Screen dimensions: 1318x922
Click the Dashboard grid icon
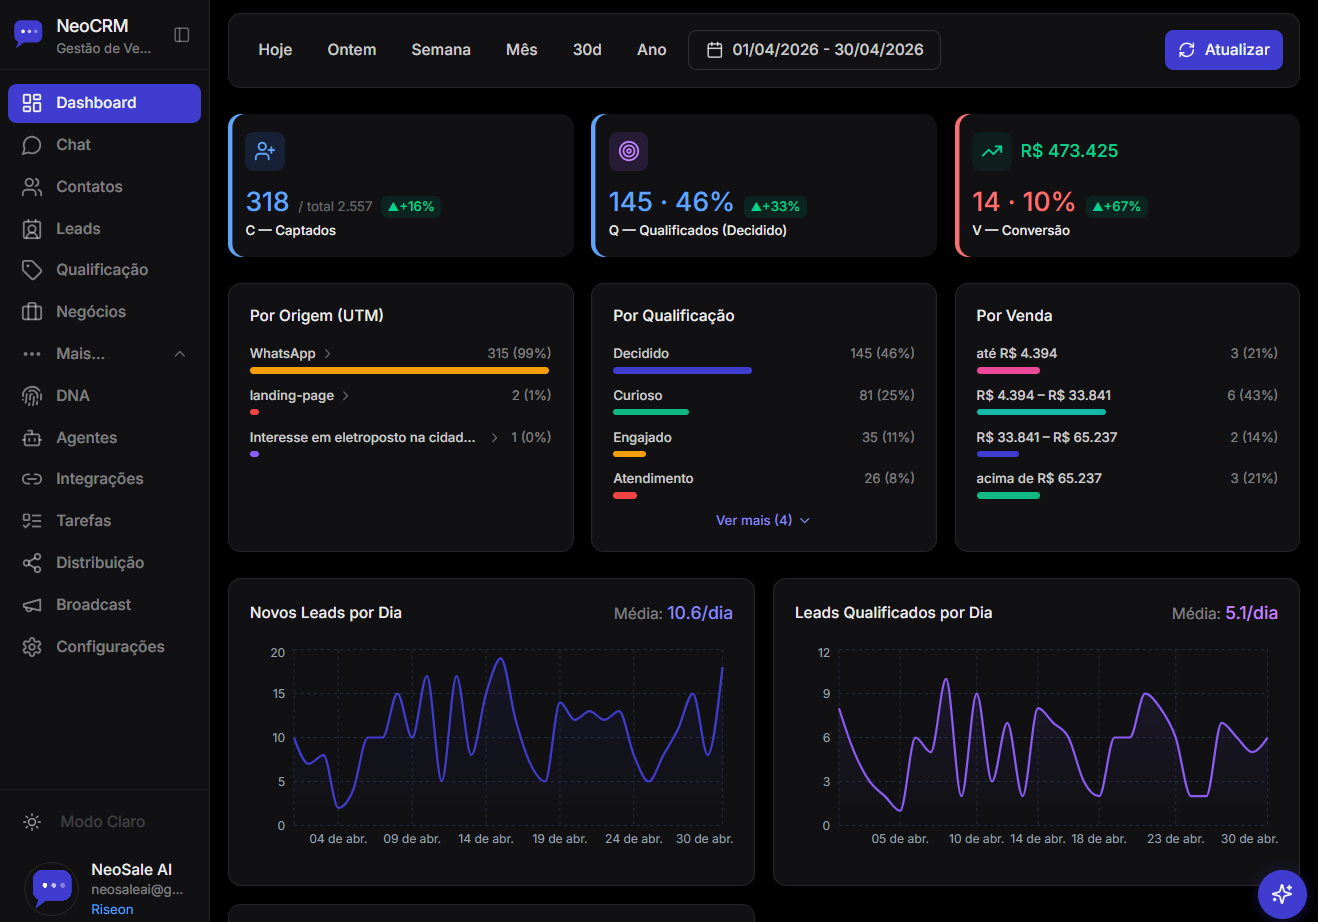(32, 103)
